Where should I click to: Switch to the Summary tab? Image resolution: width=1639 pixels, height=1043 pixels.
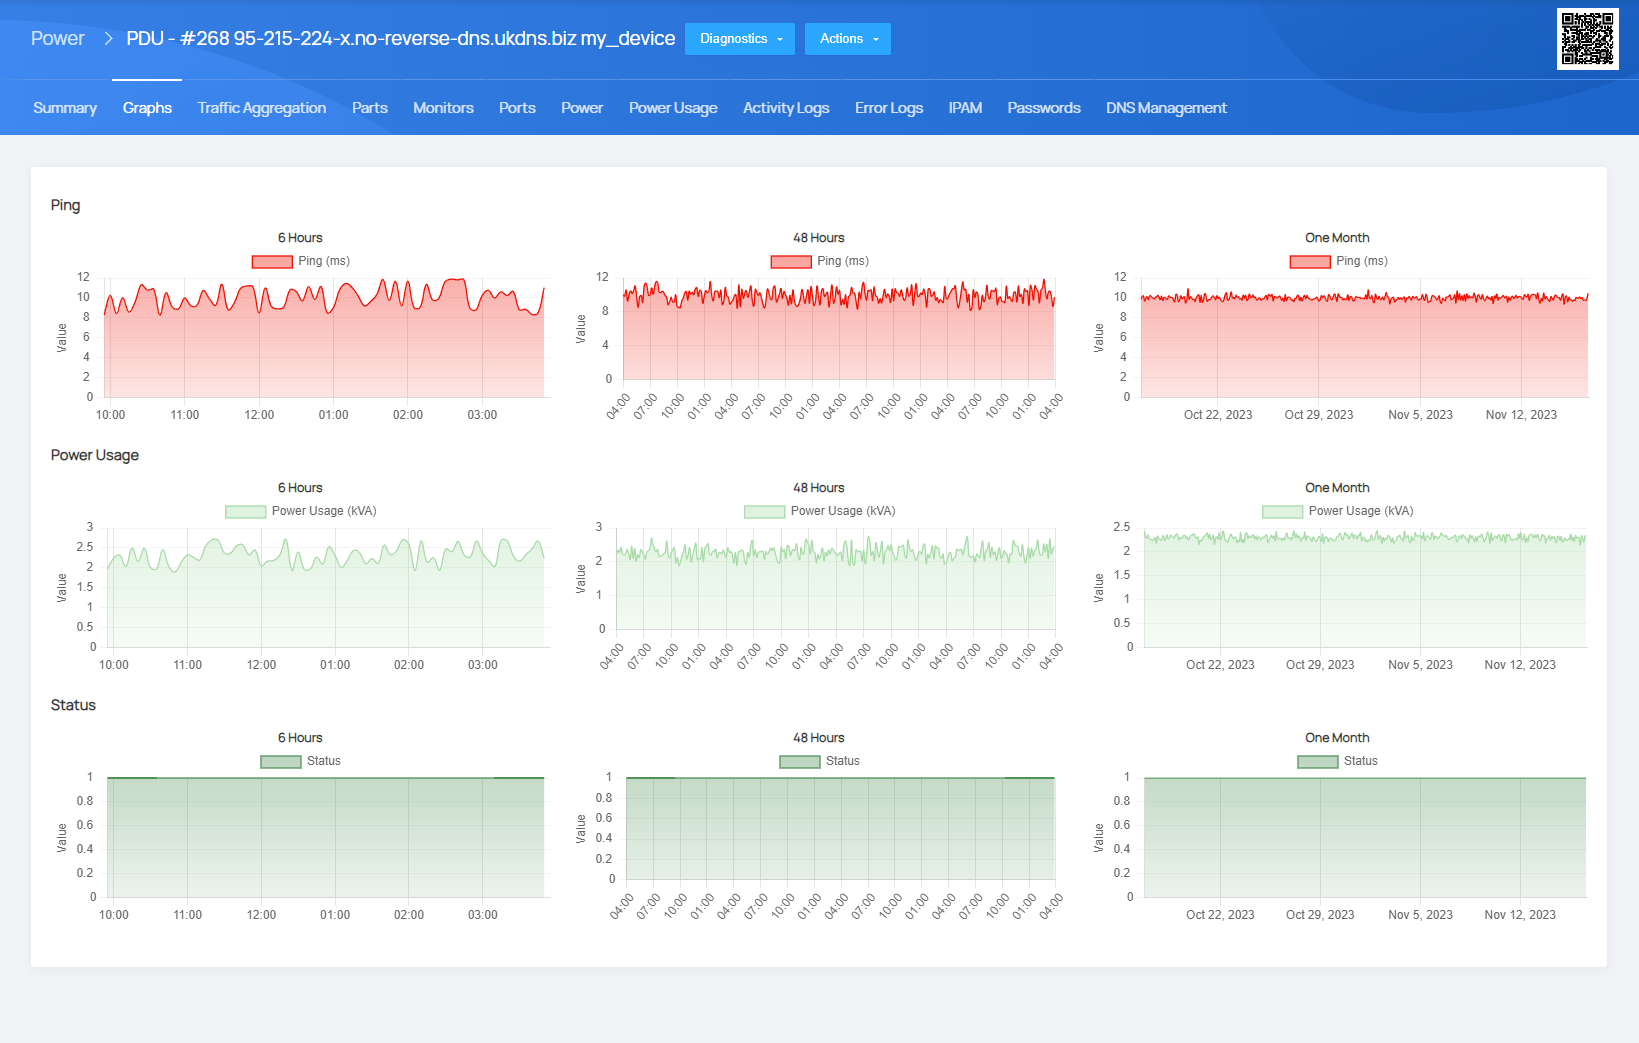[65, 108]
